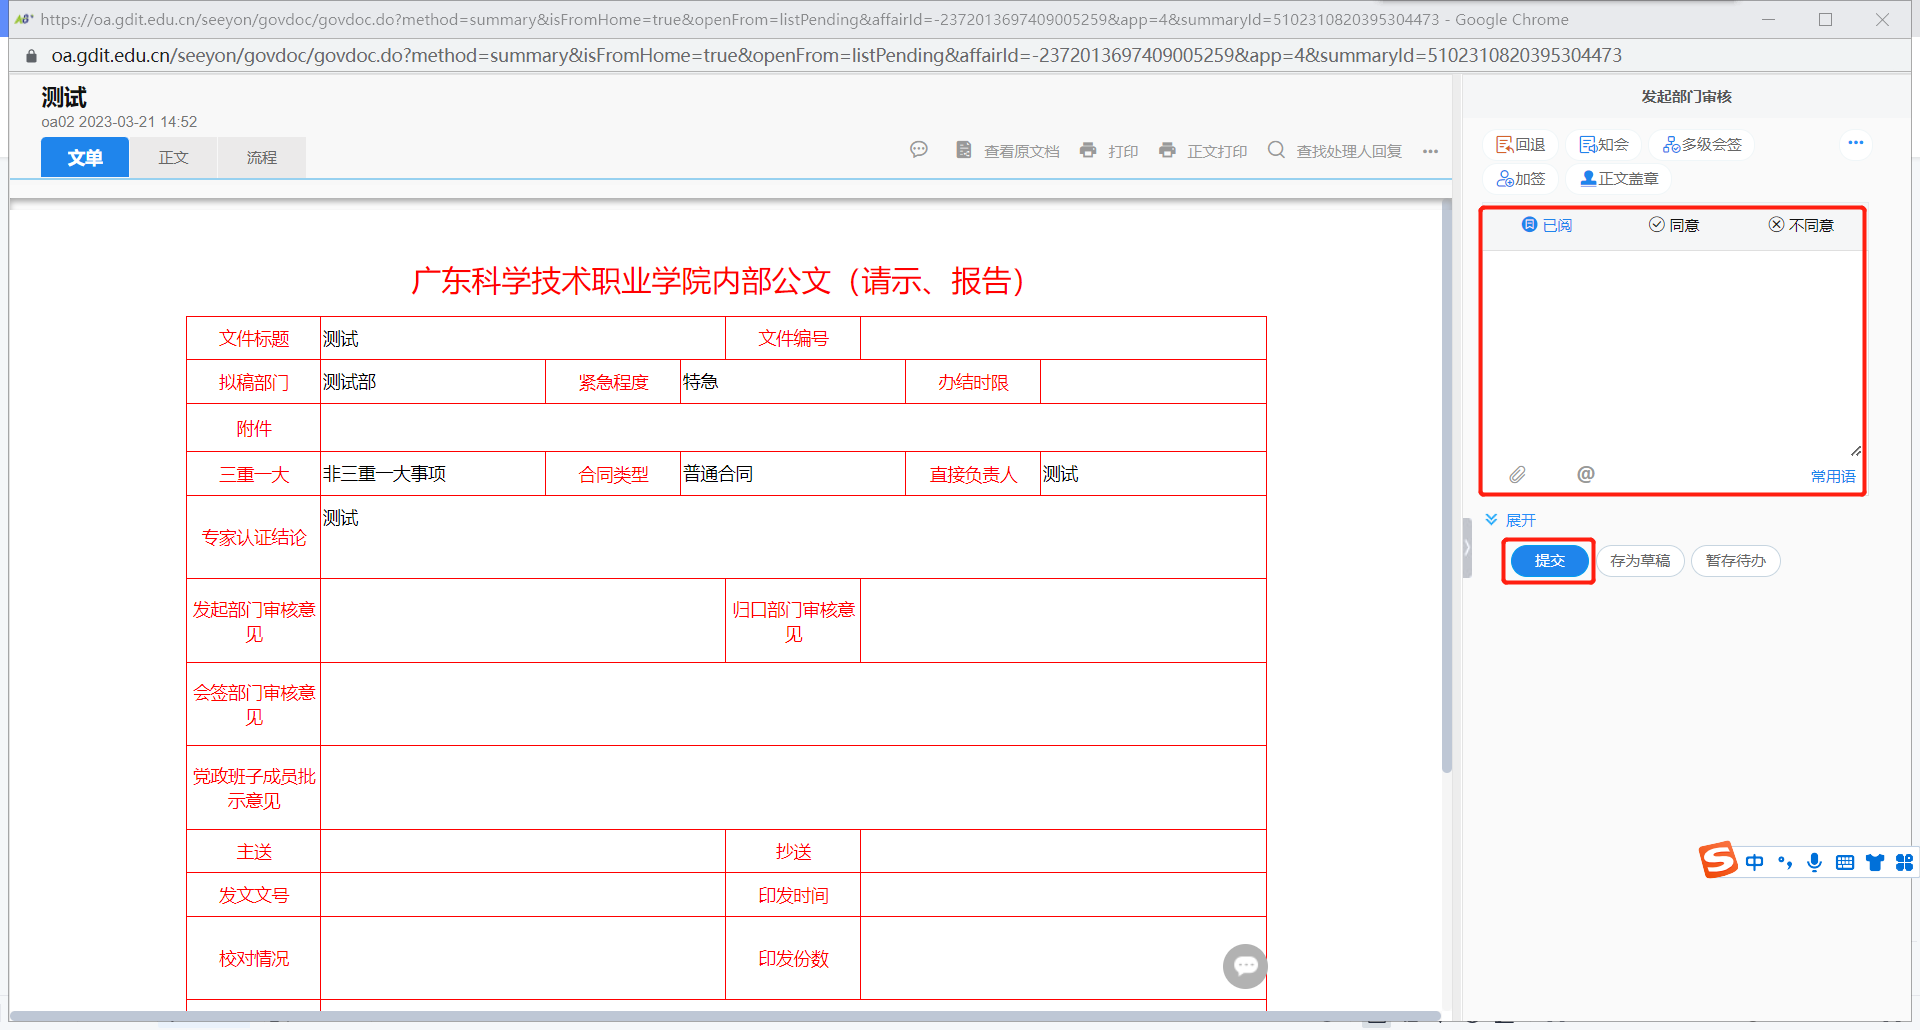
Task: Click the 多级会签 action
Action: pos(1702,145)
